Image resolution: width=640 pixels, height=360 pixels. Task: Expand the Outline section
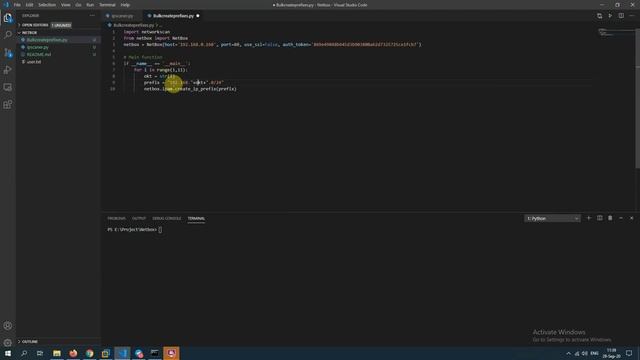(x=28, y=342)
